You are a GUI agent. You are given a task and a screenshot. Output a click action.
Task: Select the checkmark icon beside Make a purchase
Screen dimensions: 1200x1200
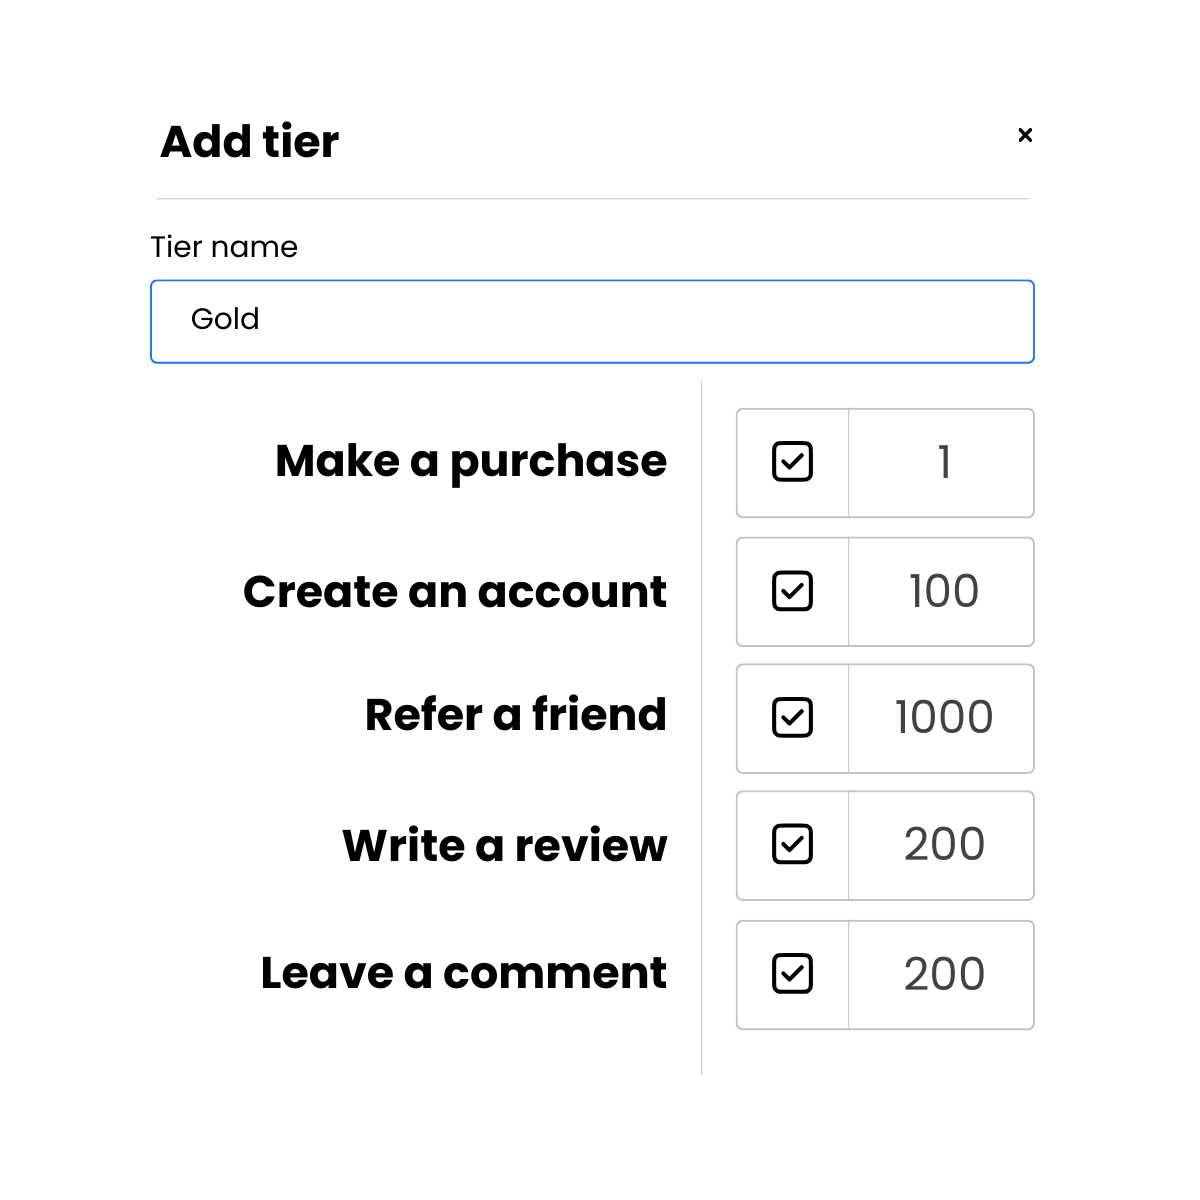coord(791,462)
